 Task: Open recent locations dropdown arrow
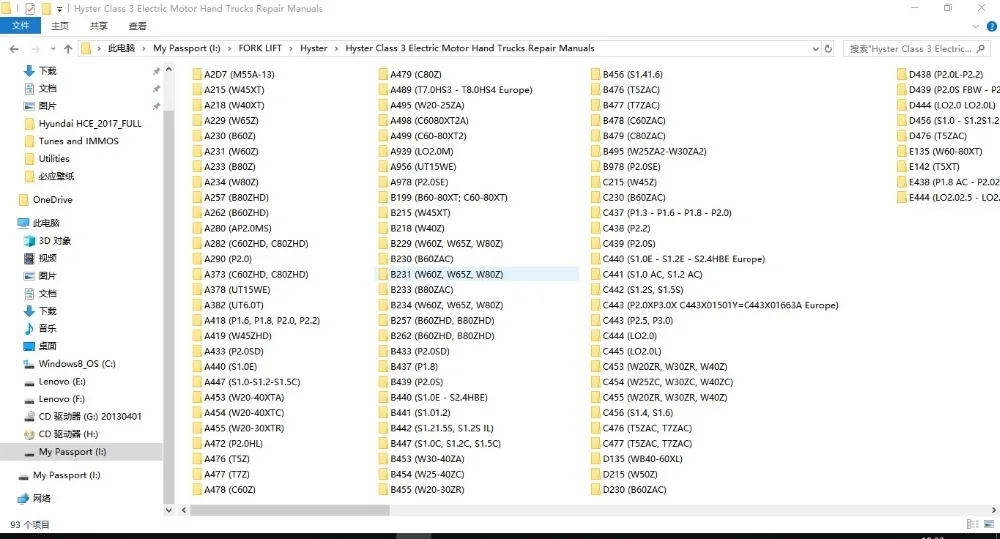click(x=52, y=48)
